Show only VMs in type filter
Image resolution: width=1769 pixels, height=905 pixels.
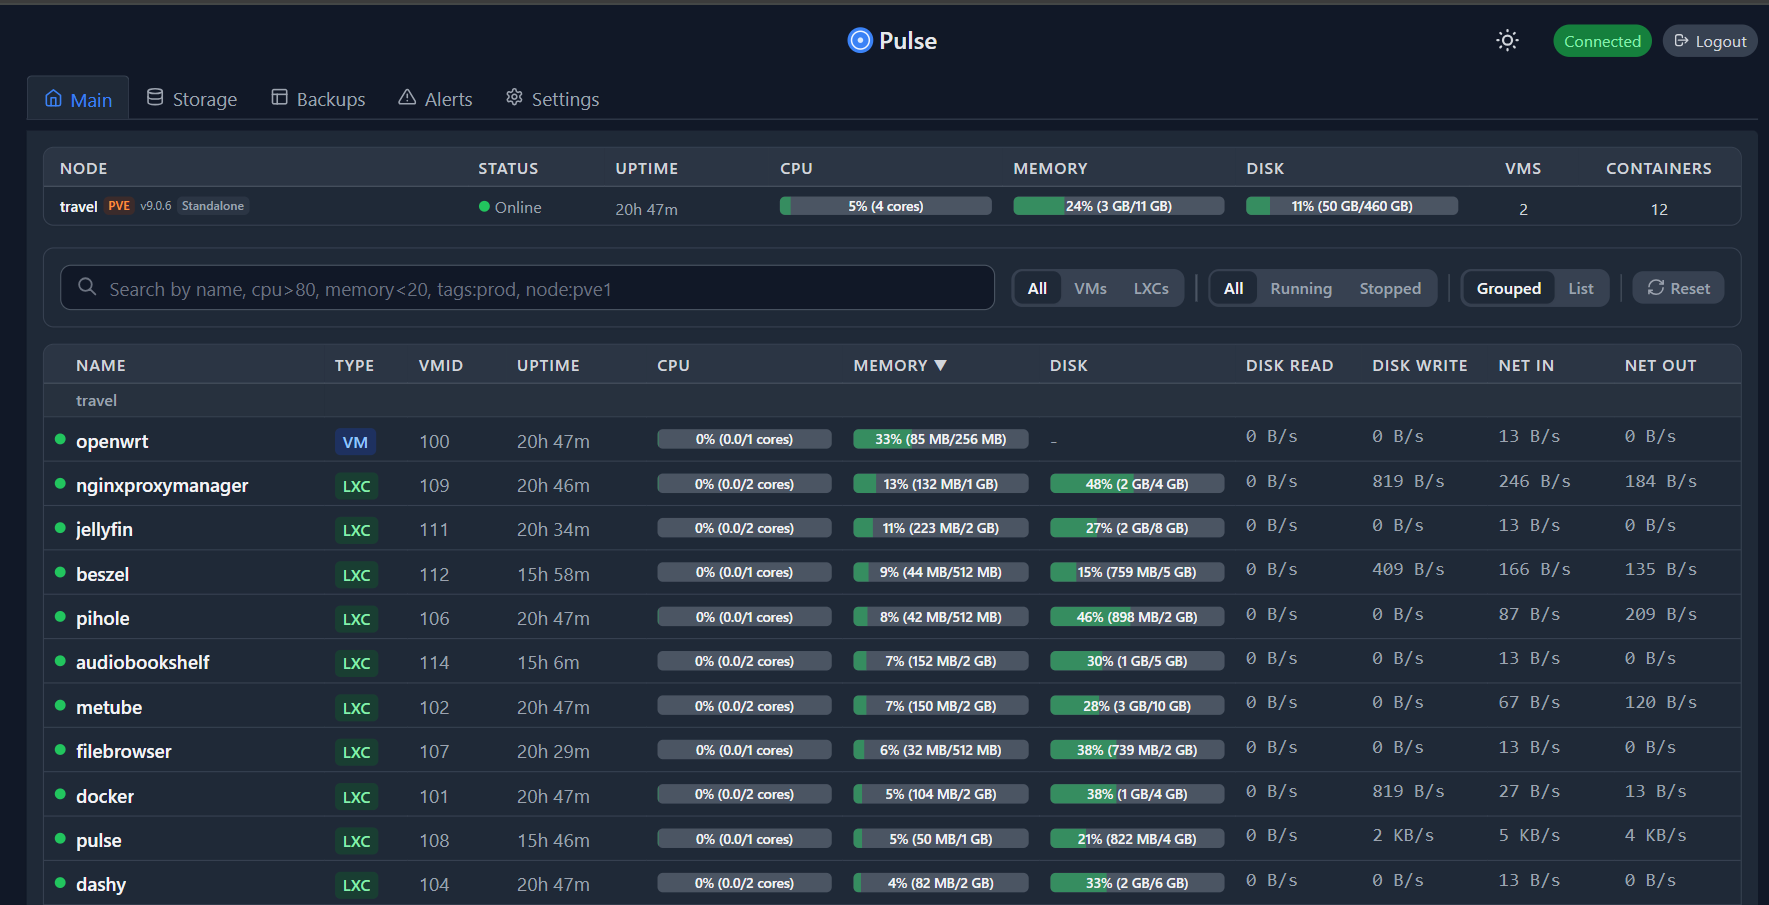click(1090, 288)
